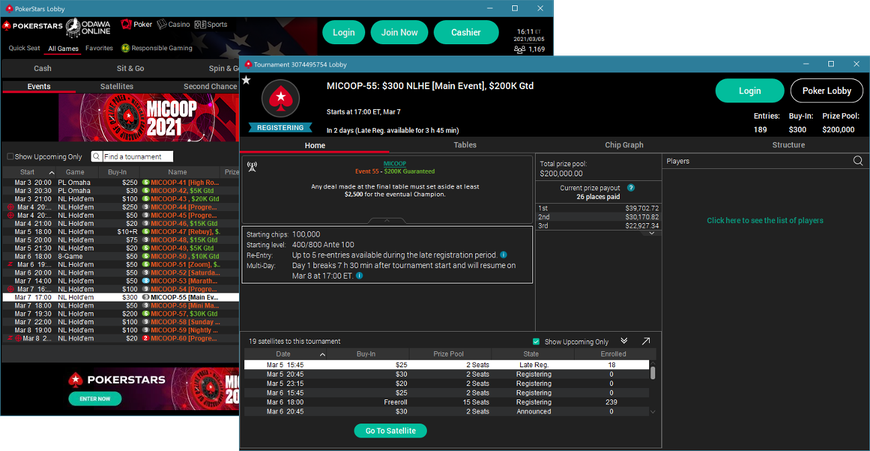The image size is (870, 451).
Task: Click Login in PokerStars Lobby header
Action: (343, 32)
